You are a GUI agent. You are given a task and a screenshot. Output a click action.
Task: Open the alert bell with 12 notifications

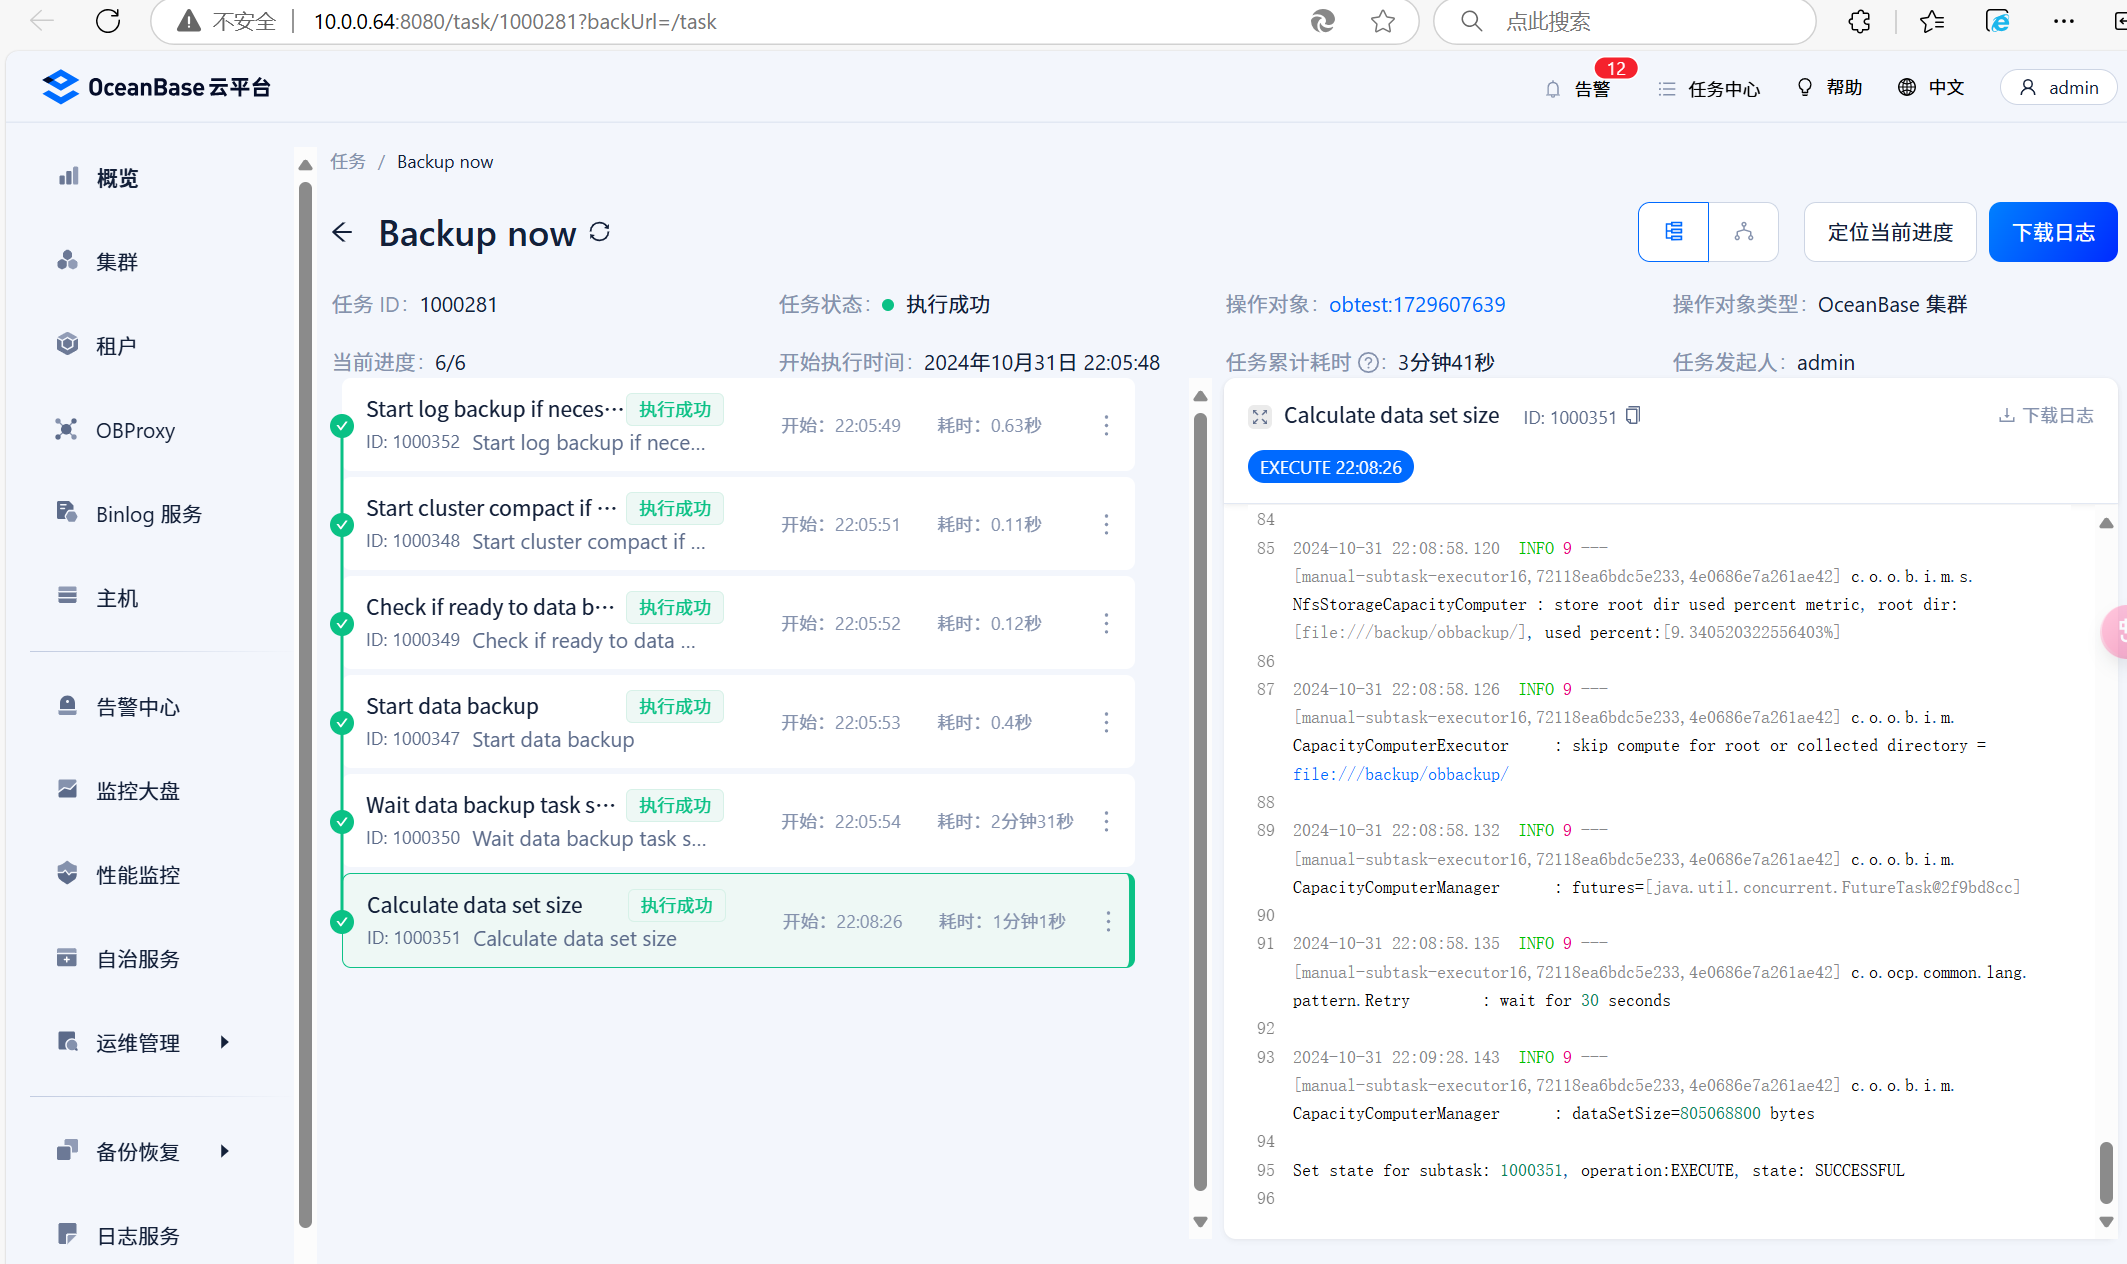click(x=1578, y=88)
